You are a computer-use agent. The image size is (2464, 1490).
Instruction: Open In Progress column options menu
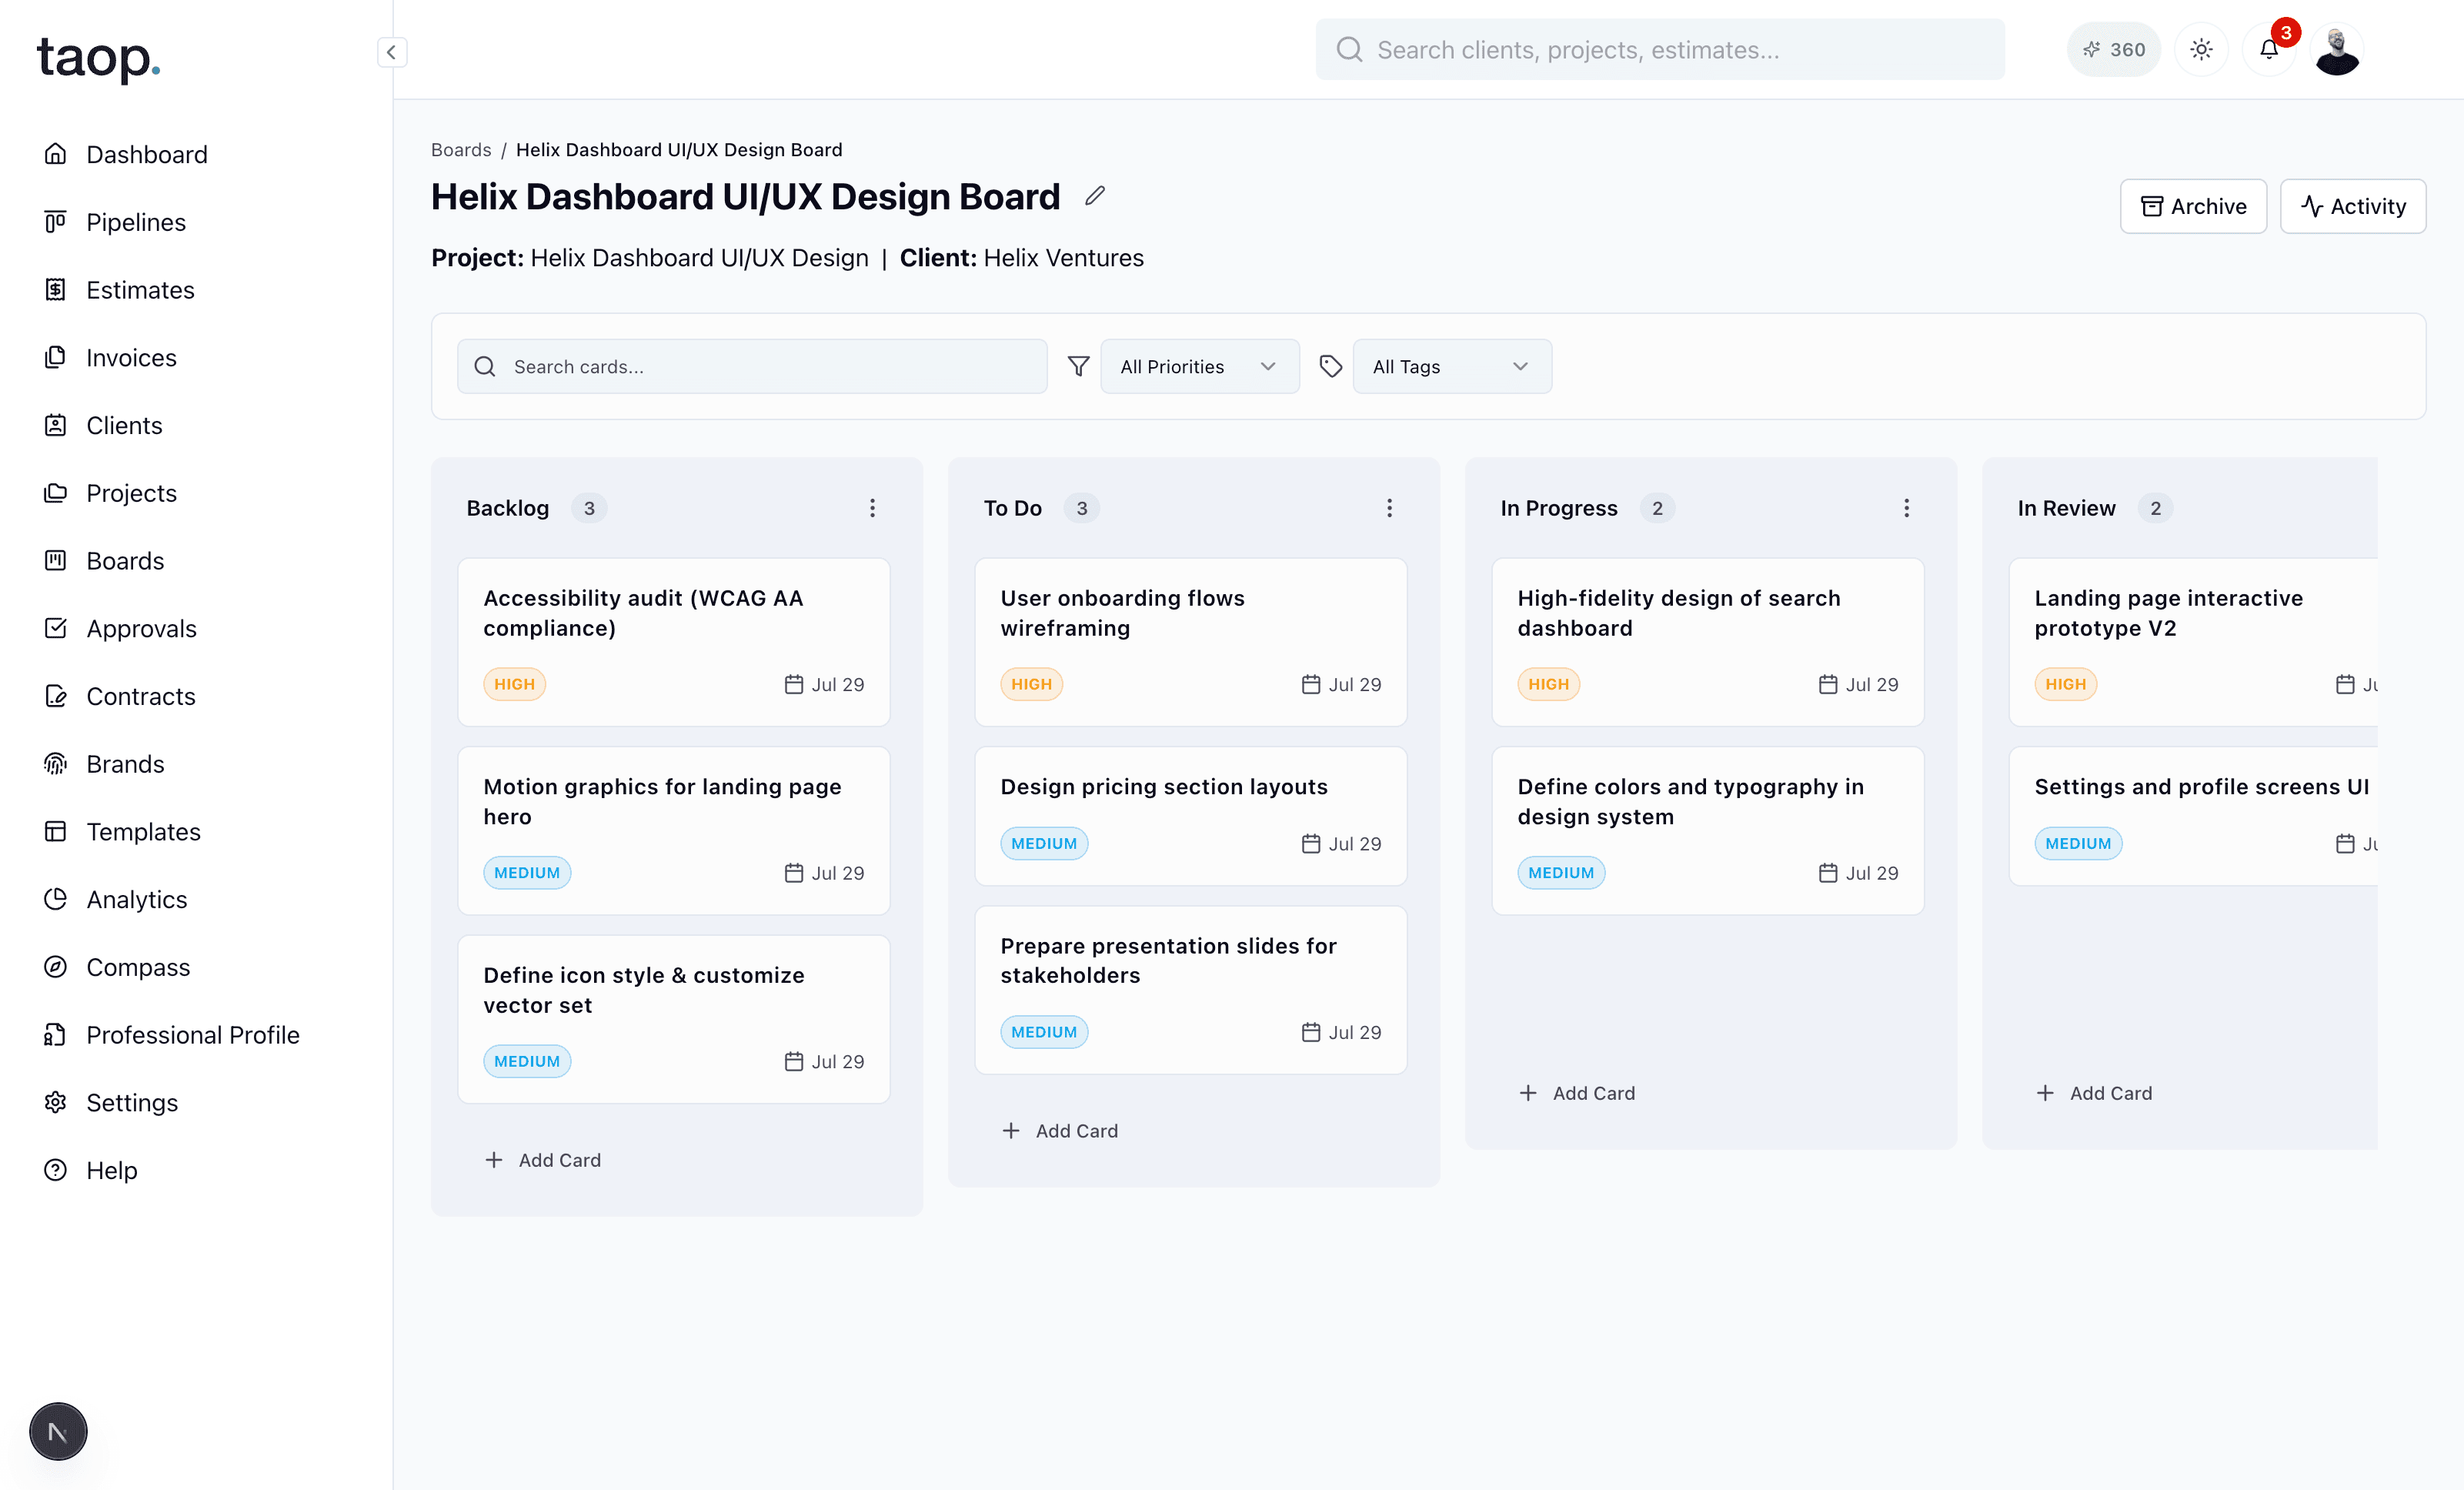pos(1906,508)
